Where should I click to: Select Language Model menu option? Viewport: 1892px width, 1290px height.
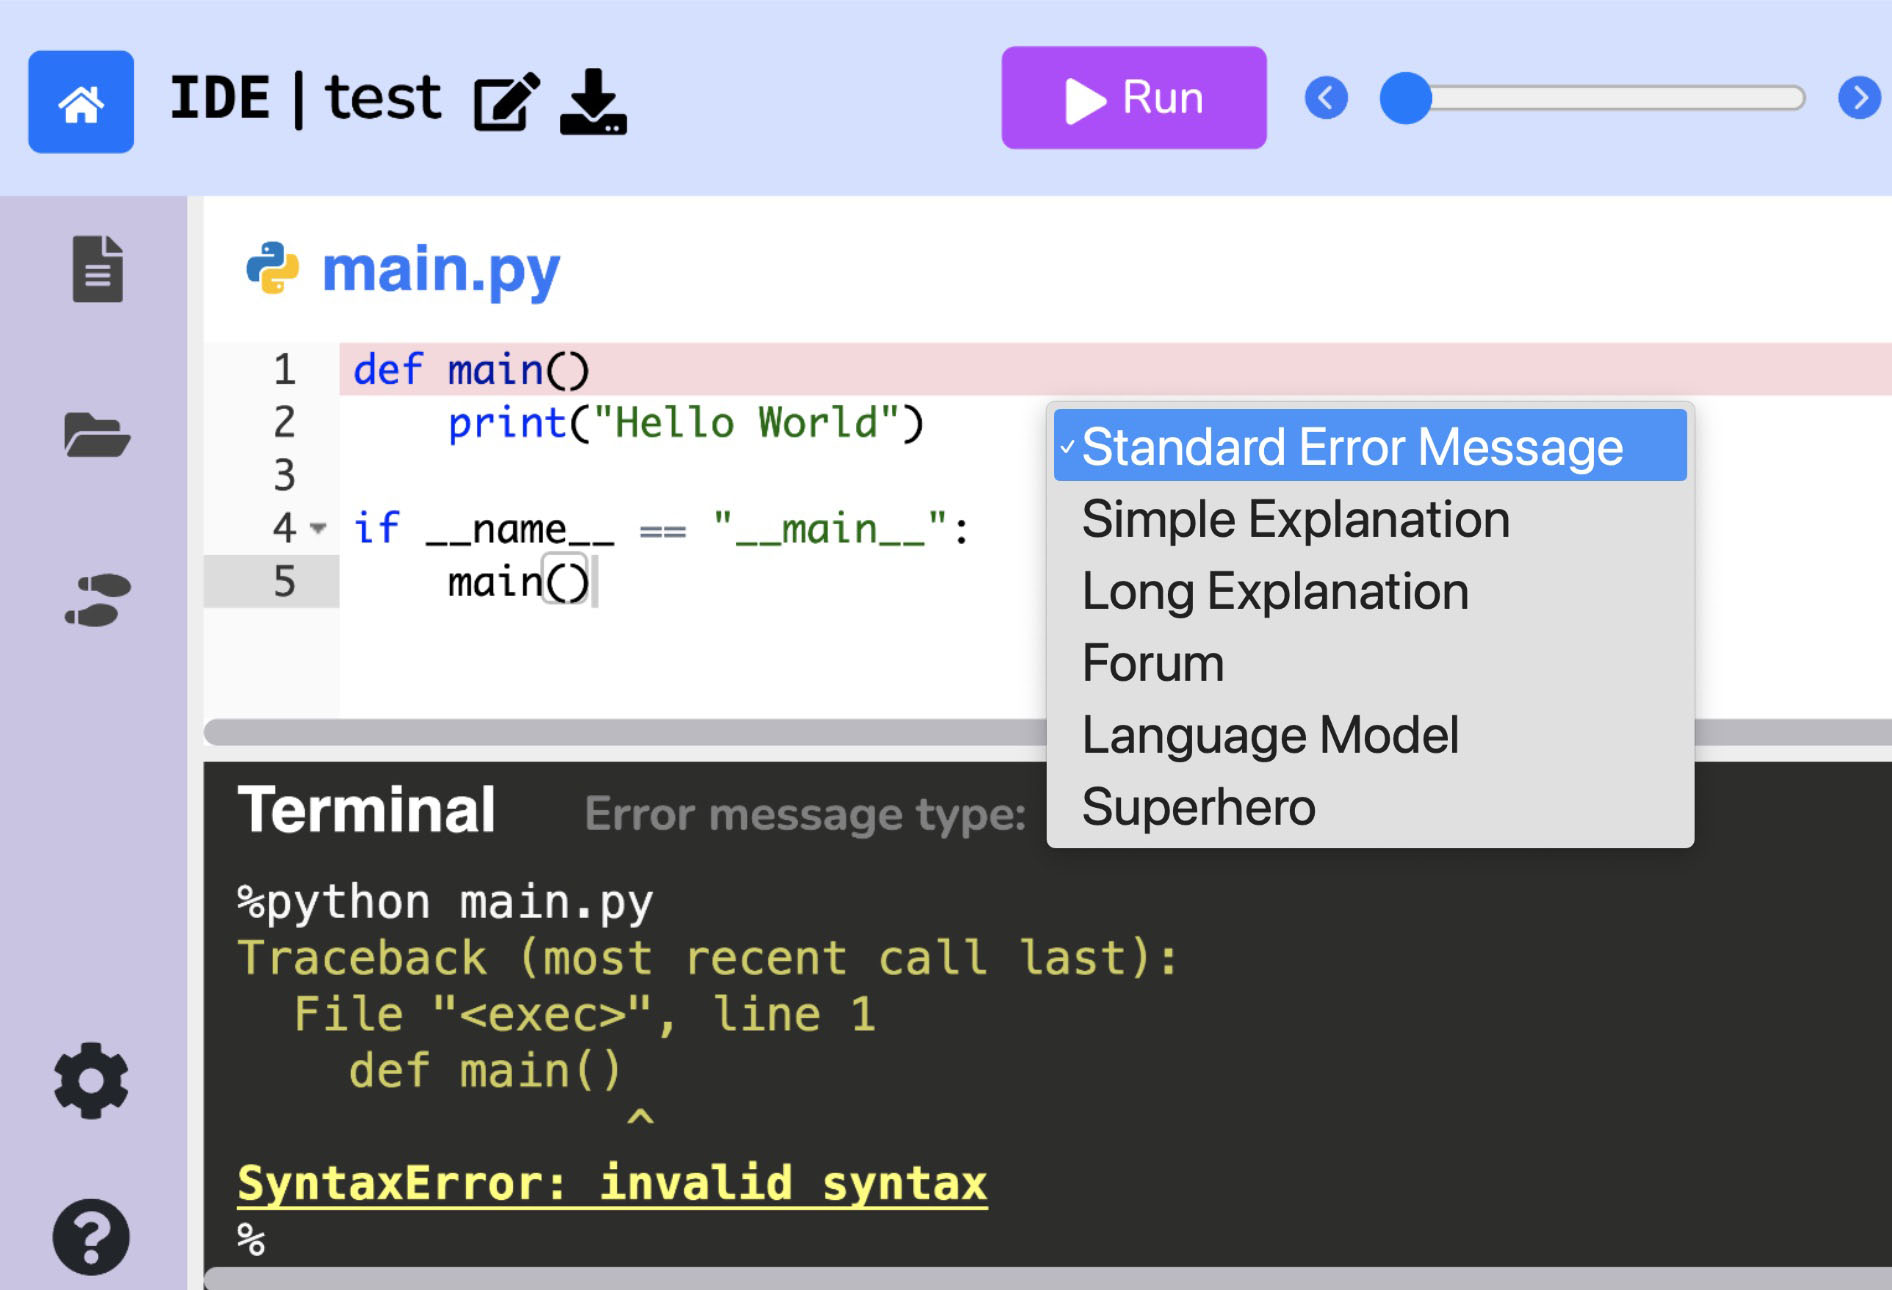[1270, 735]
